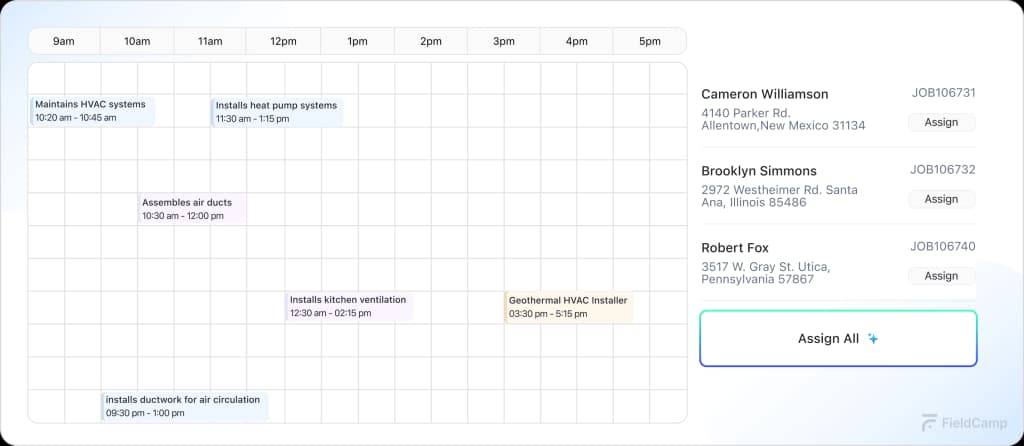
Task: Click the 2972 Westheimer Rd. address
Action: 779,196
